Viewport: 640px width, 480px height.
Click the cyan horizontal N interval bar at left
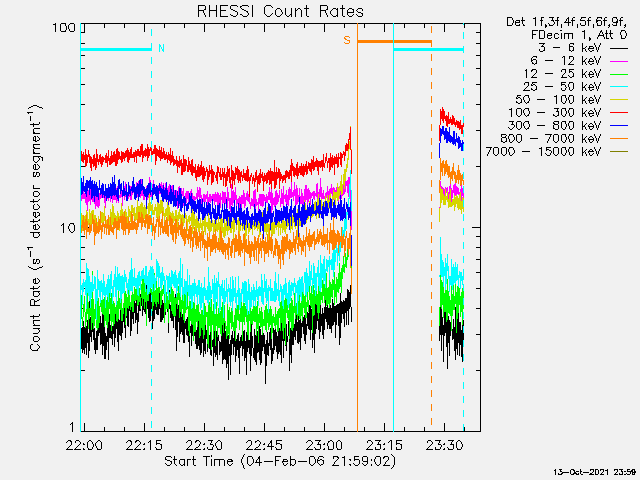click(116, 50)
